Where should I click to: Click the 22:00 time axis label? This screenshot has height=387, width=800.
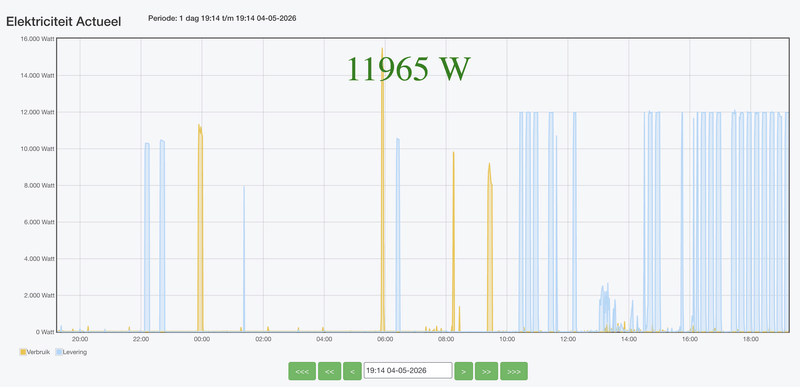coord(141,339)
